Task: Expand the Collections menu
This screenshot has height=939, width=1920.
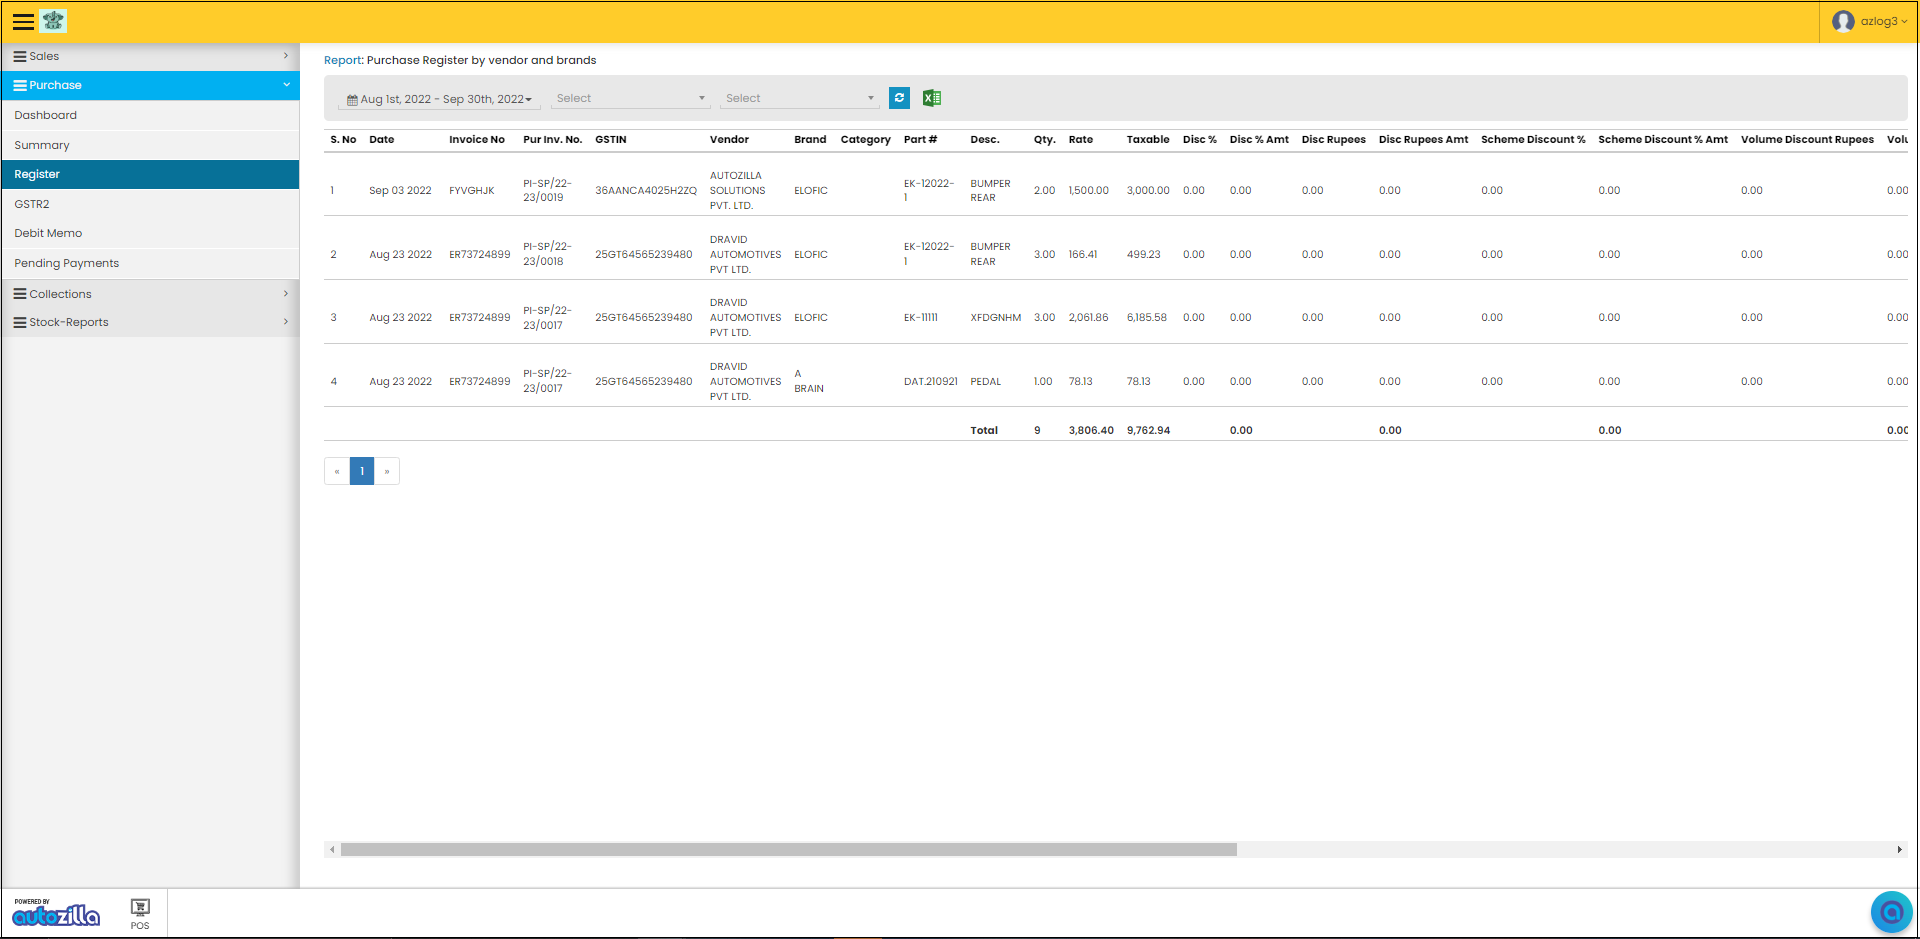Action: click(150, 294)
